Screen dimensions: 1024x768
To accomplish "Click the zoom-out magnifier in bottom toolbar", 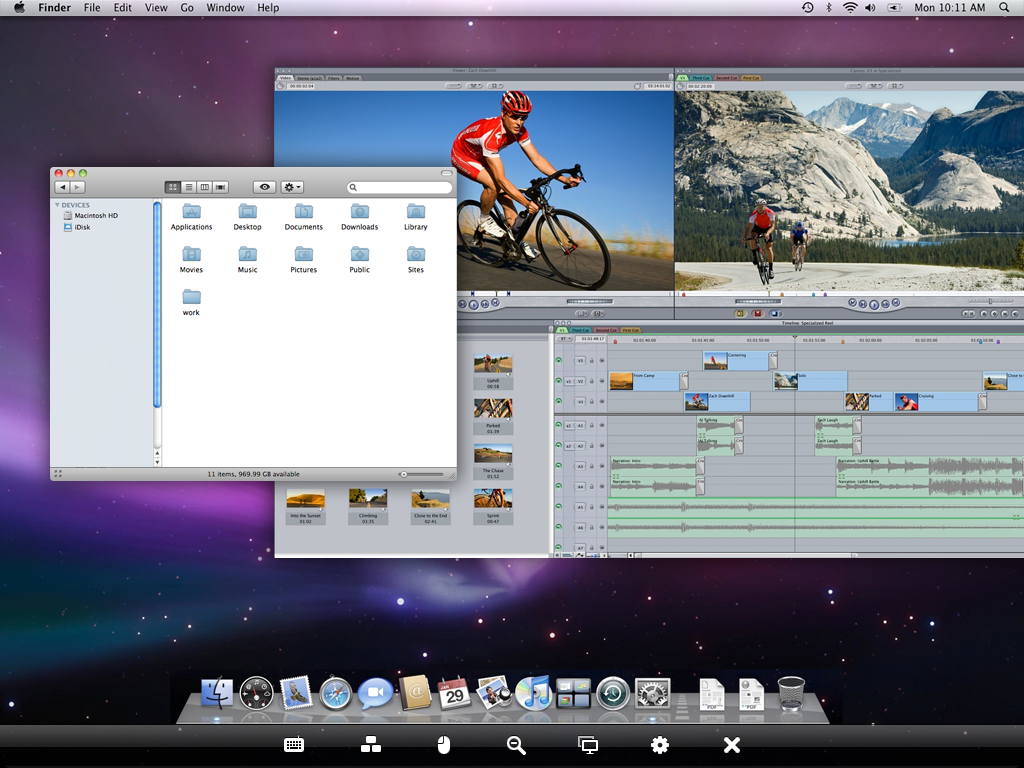I will pyautogui.click(x=516, y=745).
